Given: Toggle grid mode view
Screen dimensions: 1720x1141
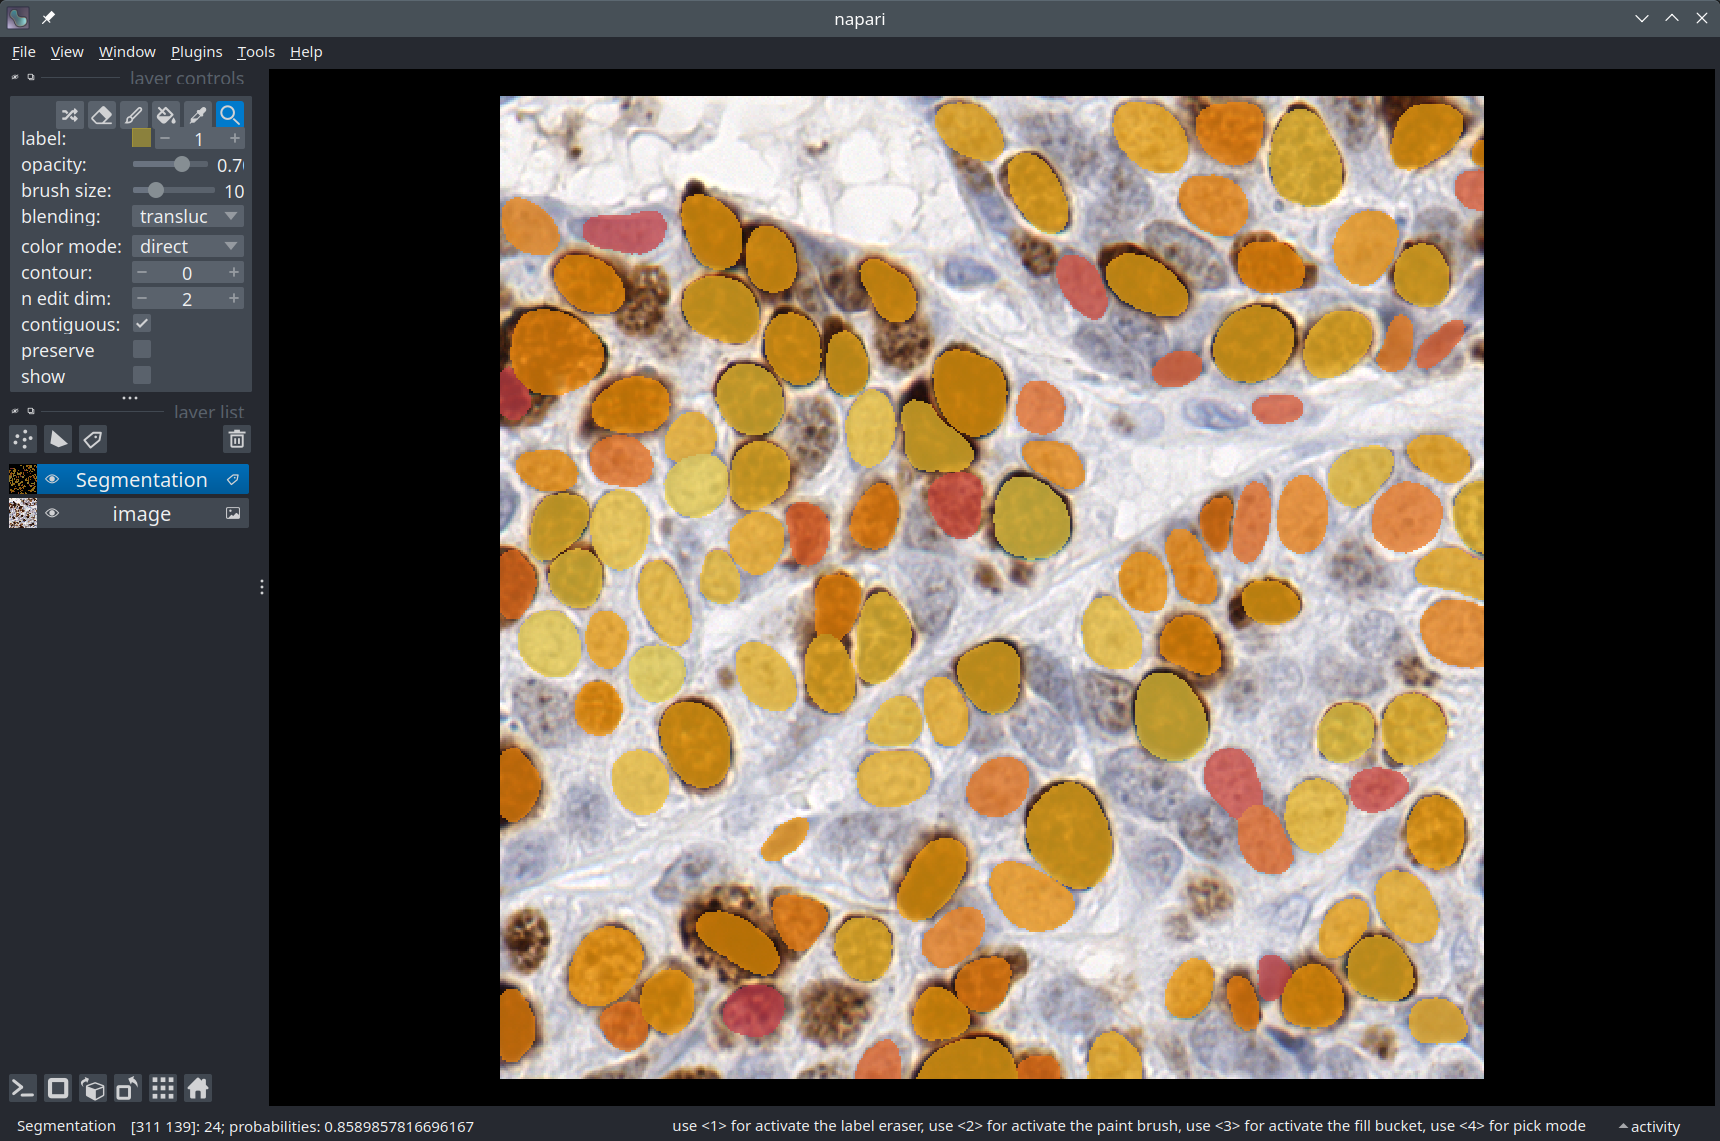Looking at the screenshot, I should pyautogui.click(x=163, y=1088).
